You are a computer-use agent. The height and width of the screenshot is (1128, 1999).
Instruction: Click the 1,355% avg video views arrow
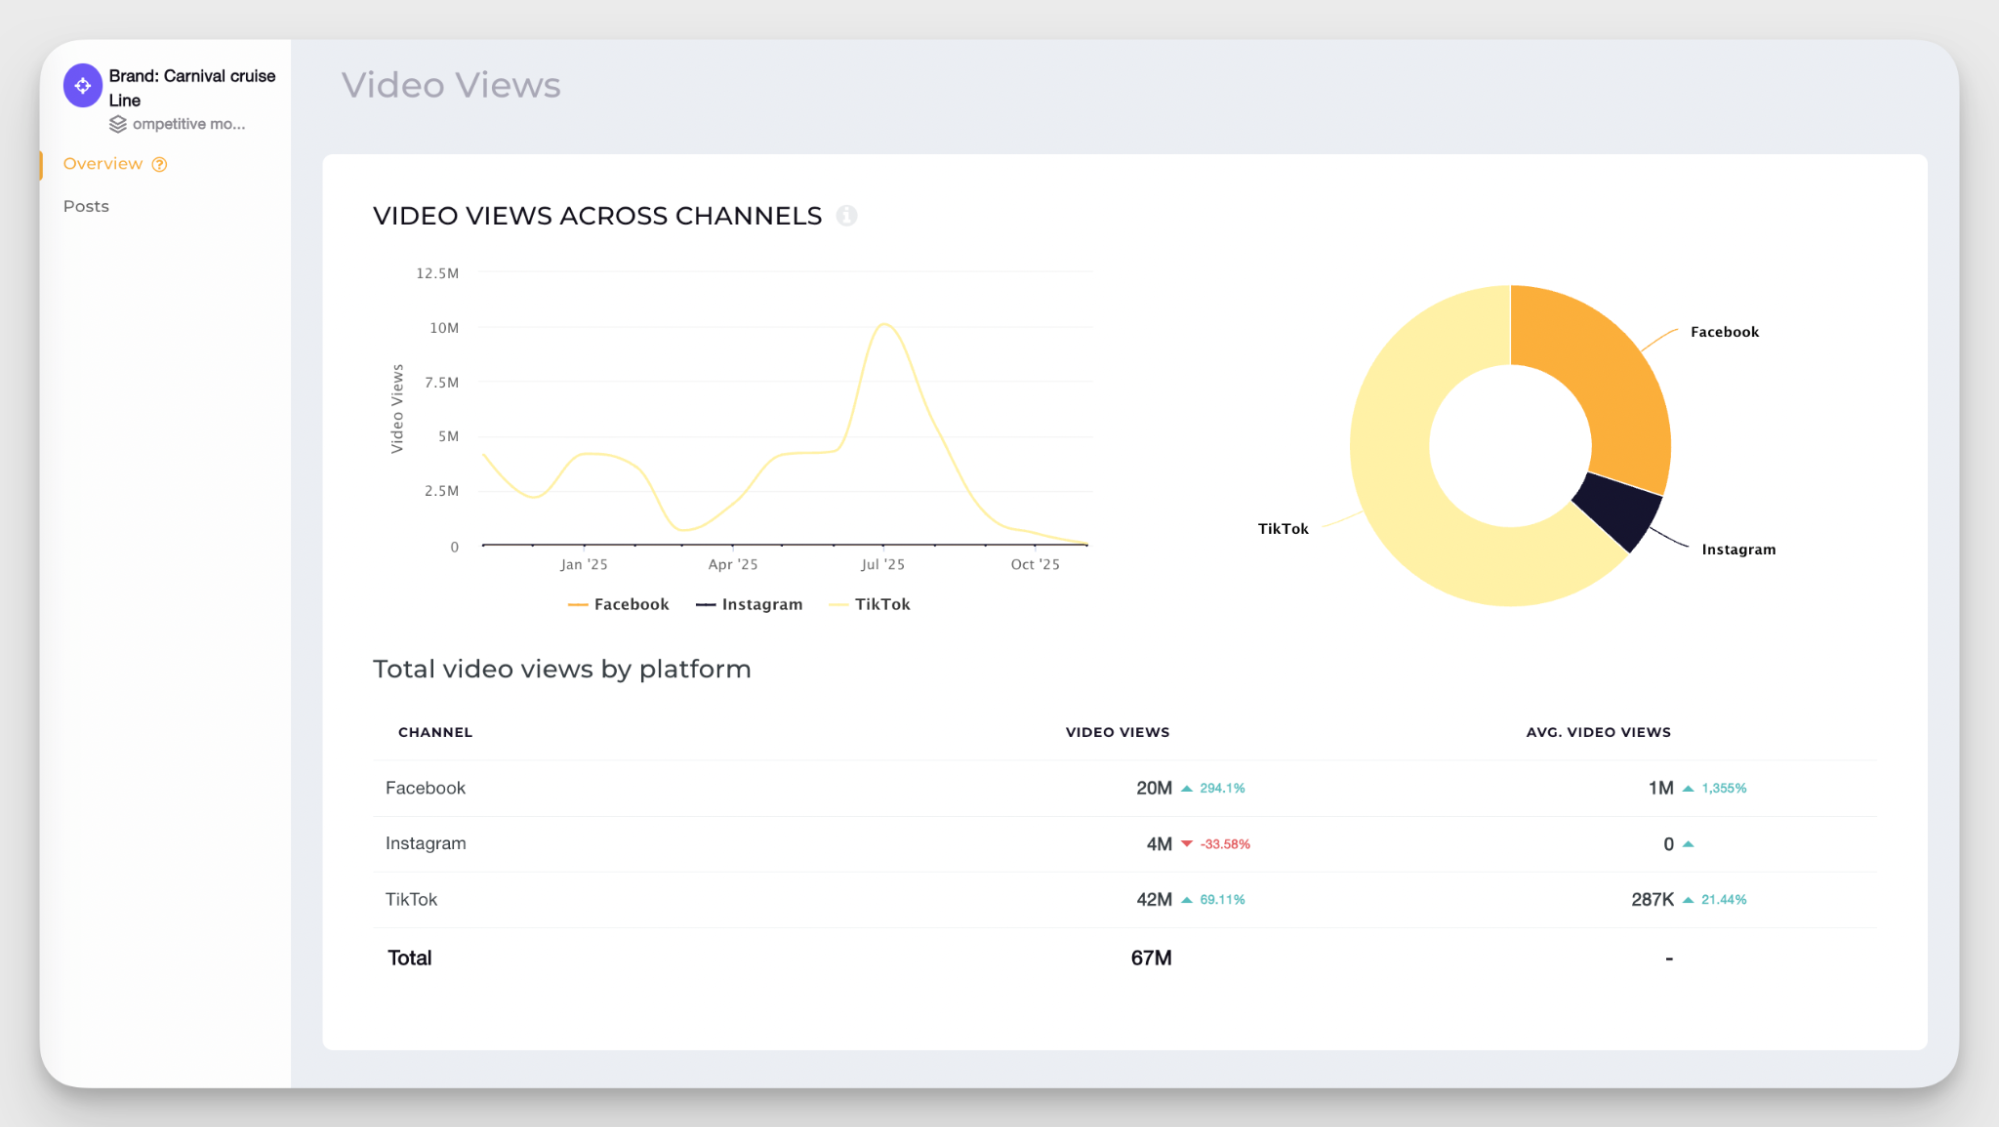click(1688, 788)
